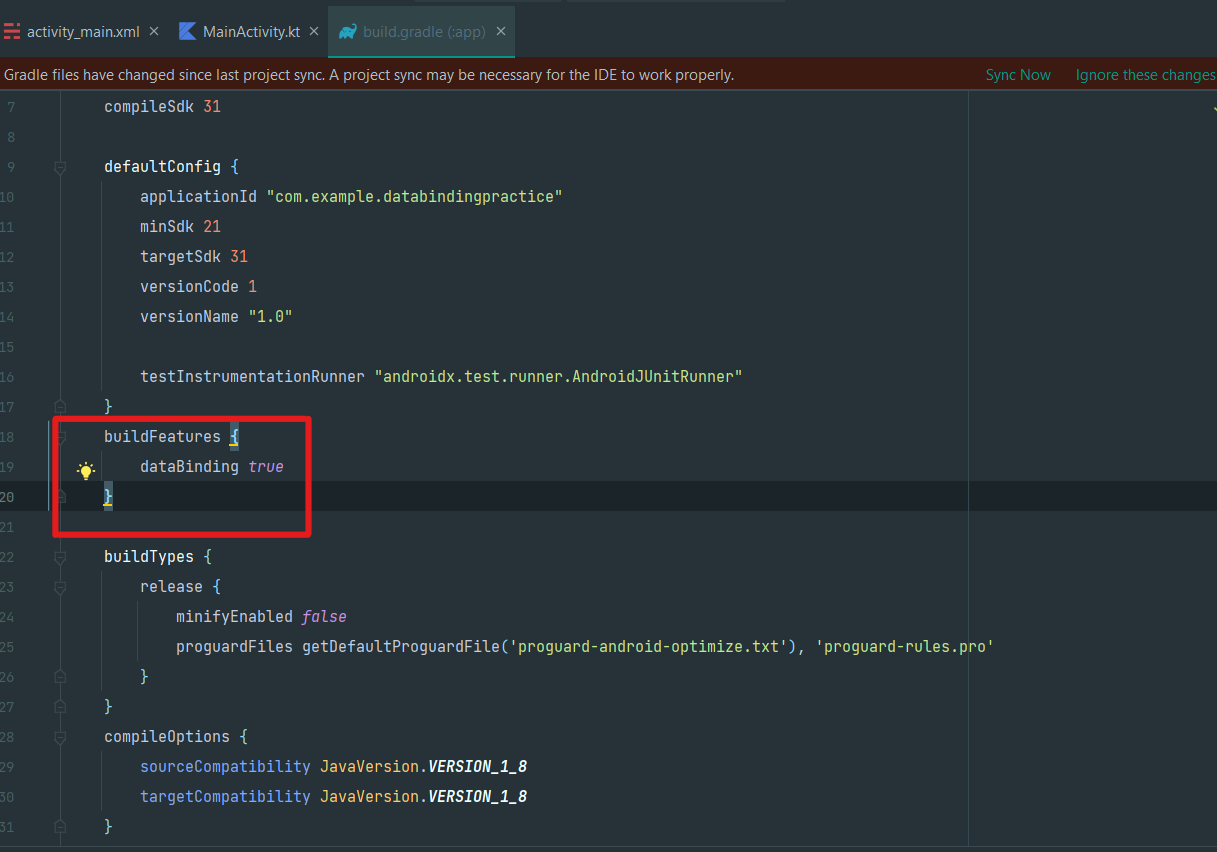The image size is (1217, 852).
Task: Collapse the buildTypes block with its gutter icon
Action: point(59,556)
